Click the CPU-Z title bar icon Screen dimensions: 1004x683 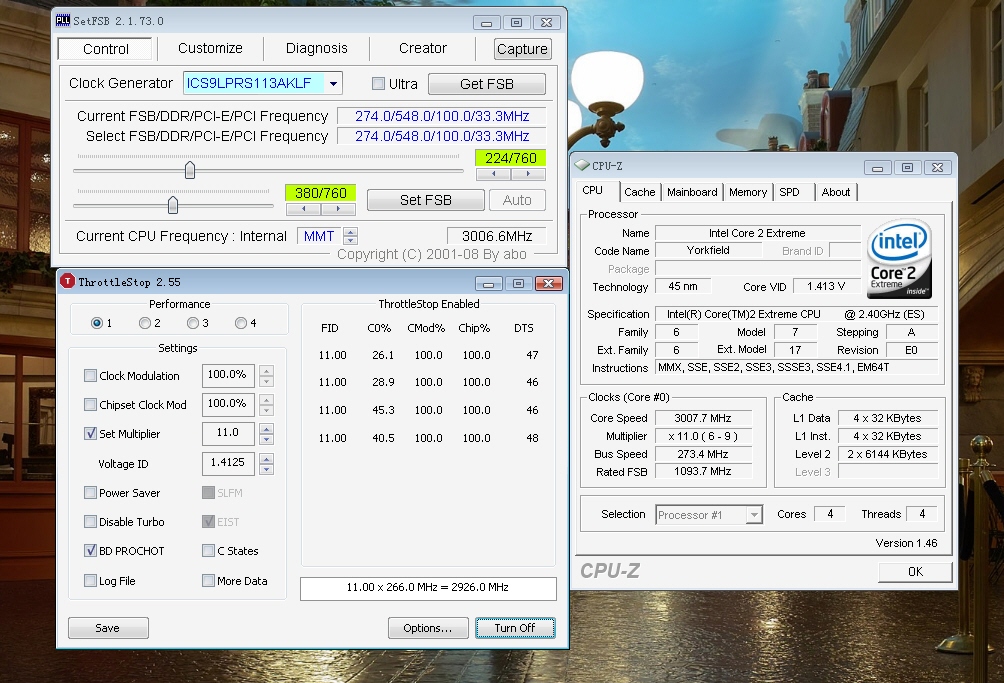(582, 166)
